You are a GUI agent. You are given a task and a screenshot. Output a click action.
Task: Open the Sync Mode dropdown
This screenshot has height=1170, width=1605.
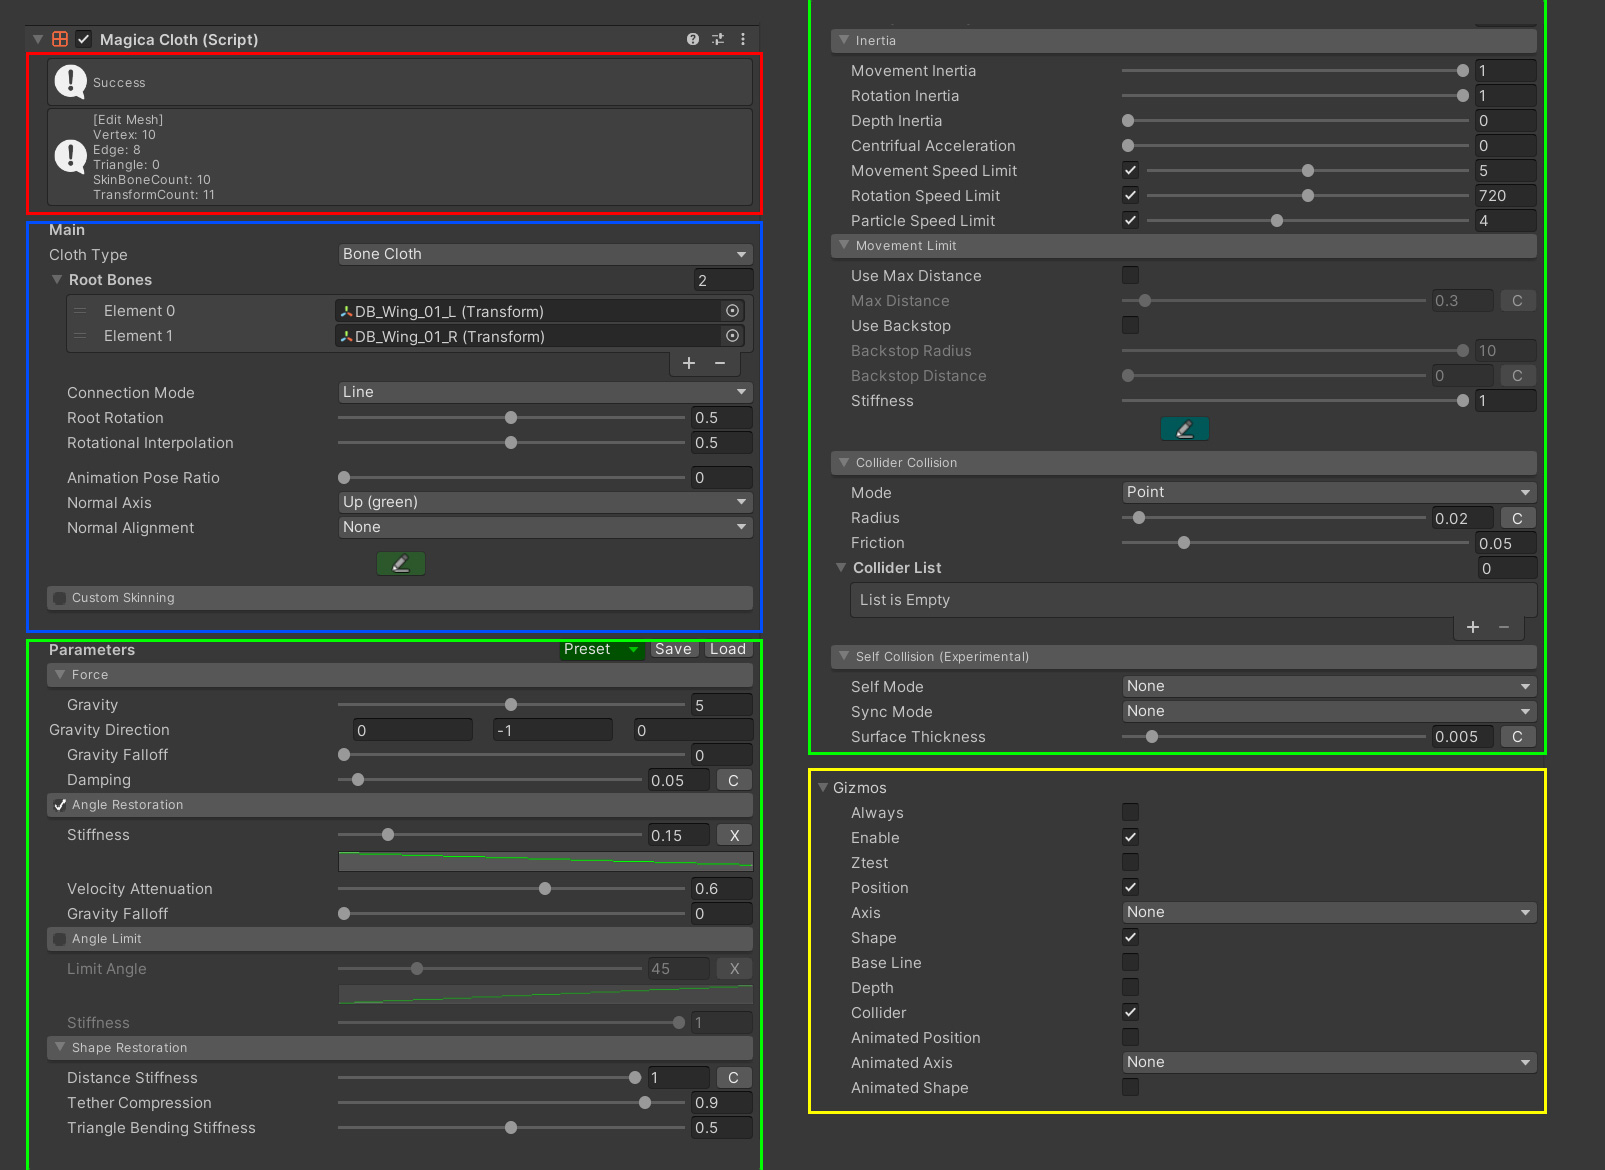tap(1329, 711)
